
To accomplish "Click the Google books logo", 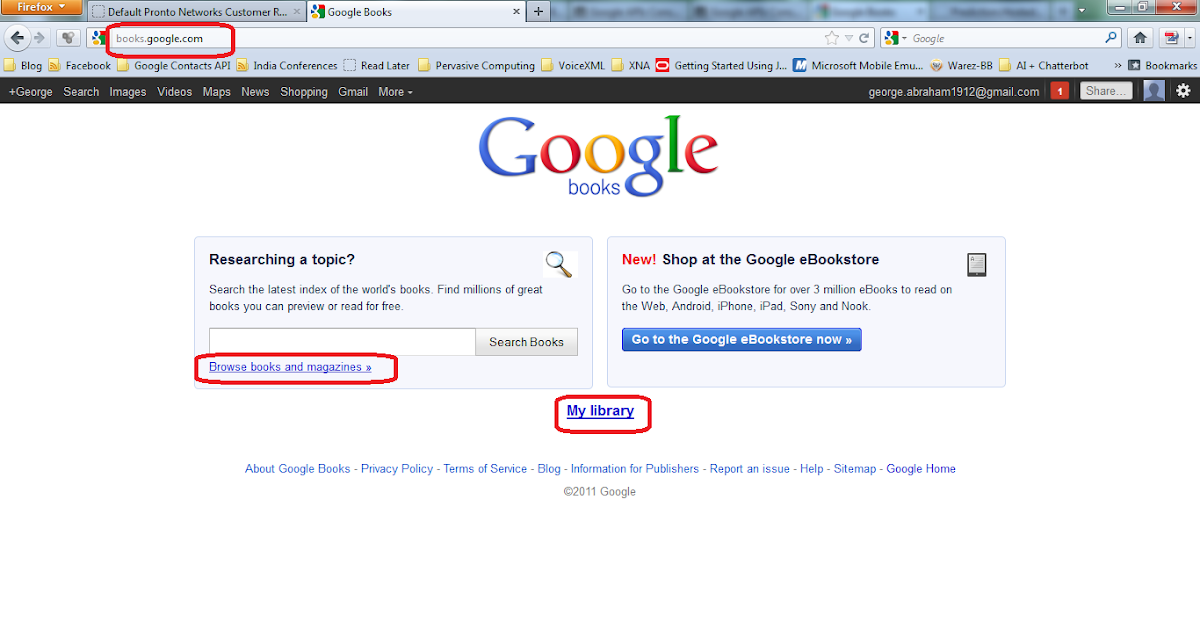I will (599, 155).
